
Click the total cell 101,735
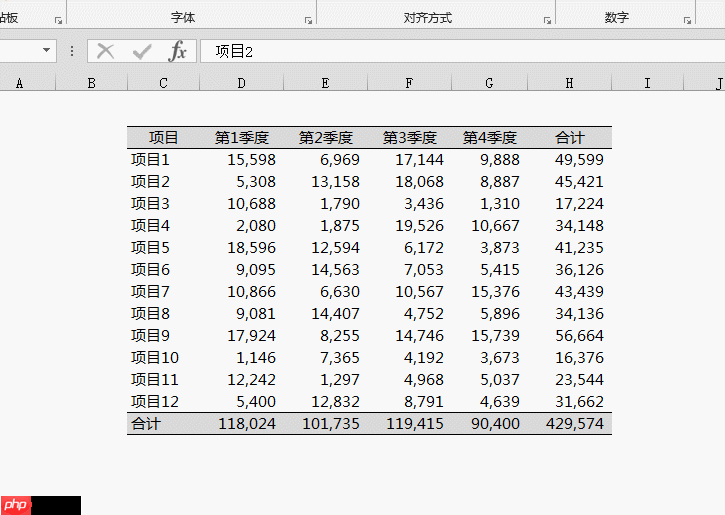coord(326,423)
